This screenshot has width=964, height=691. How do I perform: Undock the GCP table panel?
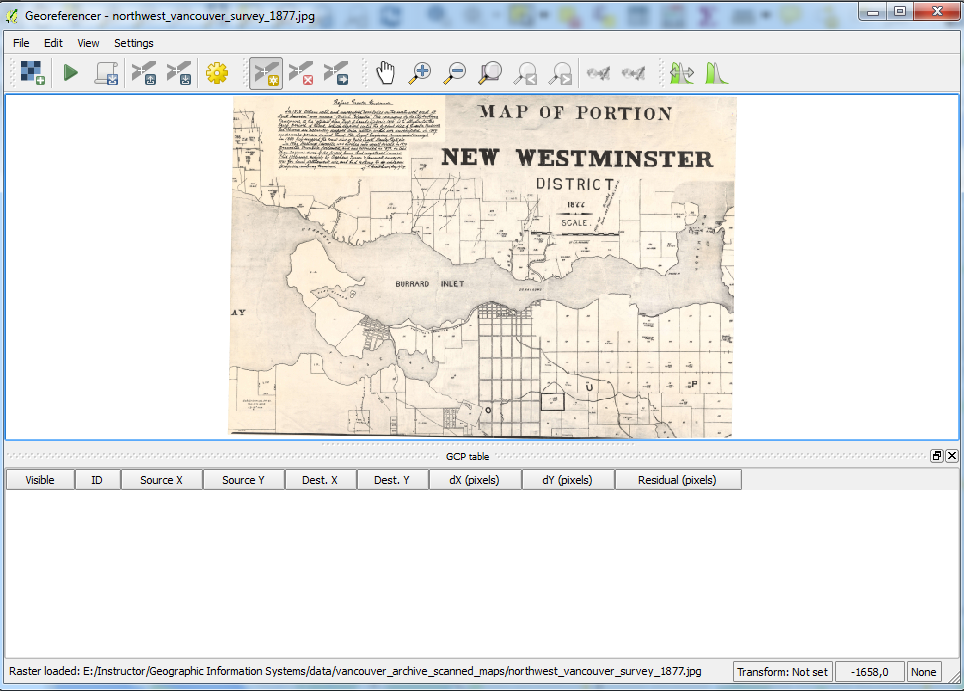(937, 456)
